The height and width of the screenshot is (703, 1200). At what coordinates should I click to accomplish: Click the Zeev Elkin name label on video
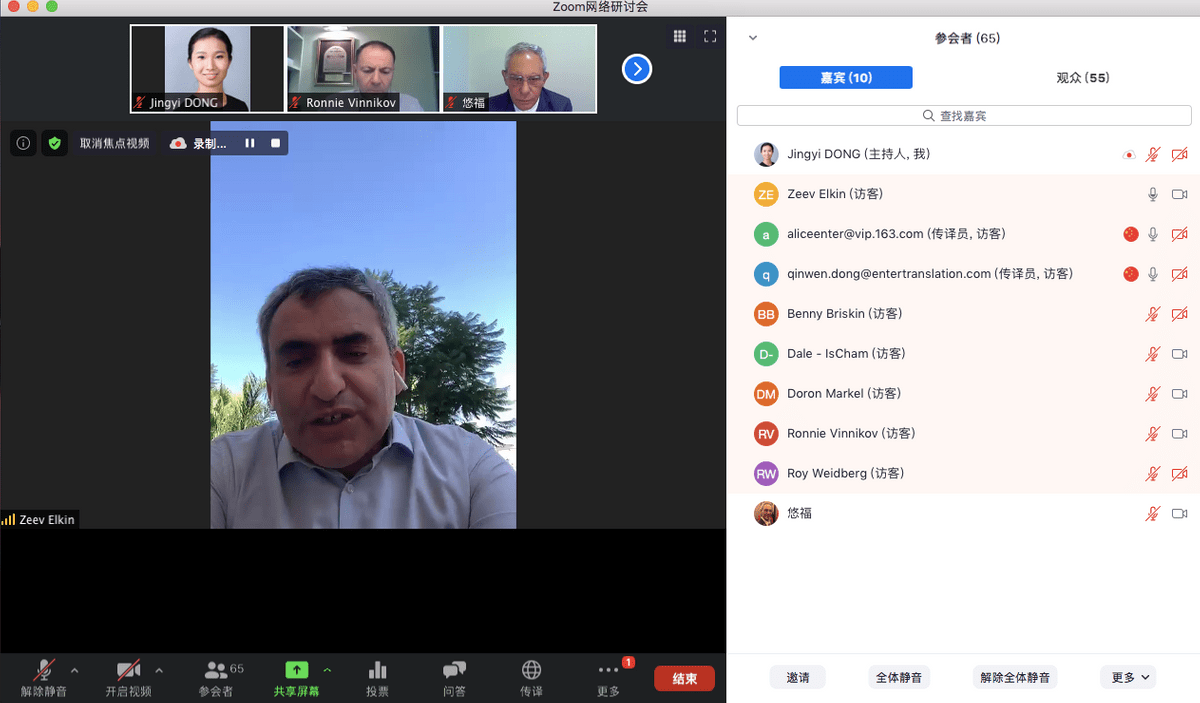[x=39, y=520]
